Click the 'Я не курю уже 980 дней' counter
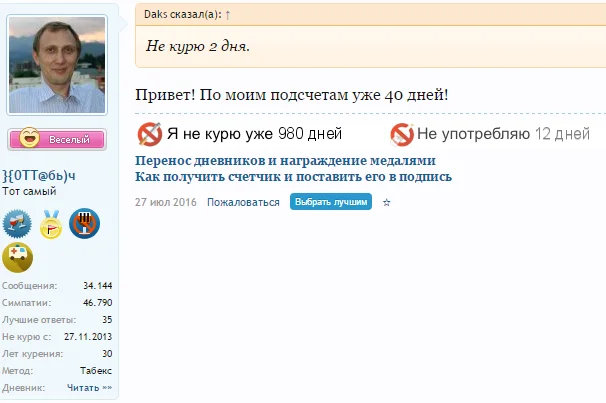Screen dimensions: 606x403 254,134
